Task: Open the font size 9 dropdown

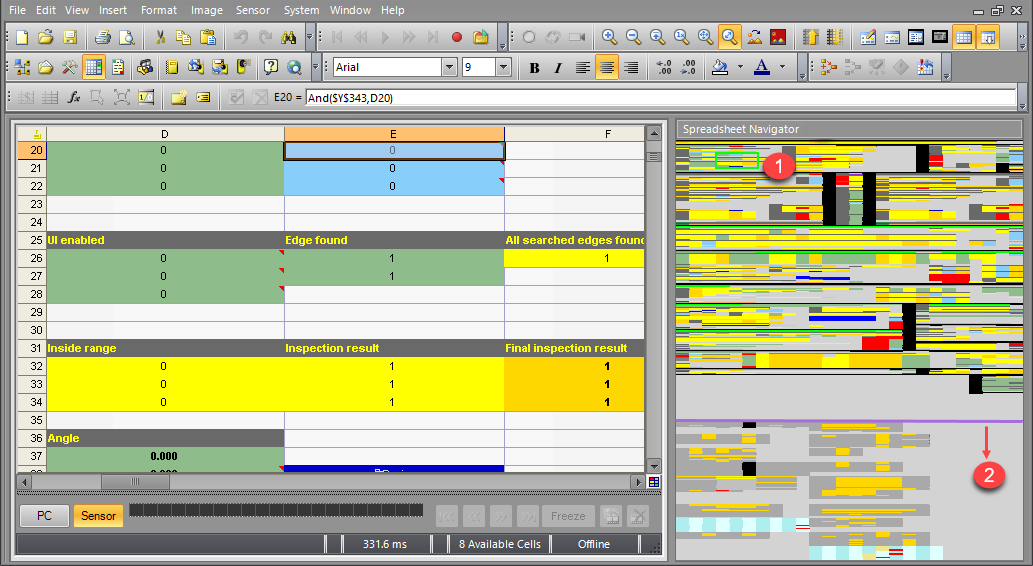Action: point(503,68)
